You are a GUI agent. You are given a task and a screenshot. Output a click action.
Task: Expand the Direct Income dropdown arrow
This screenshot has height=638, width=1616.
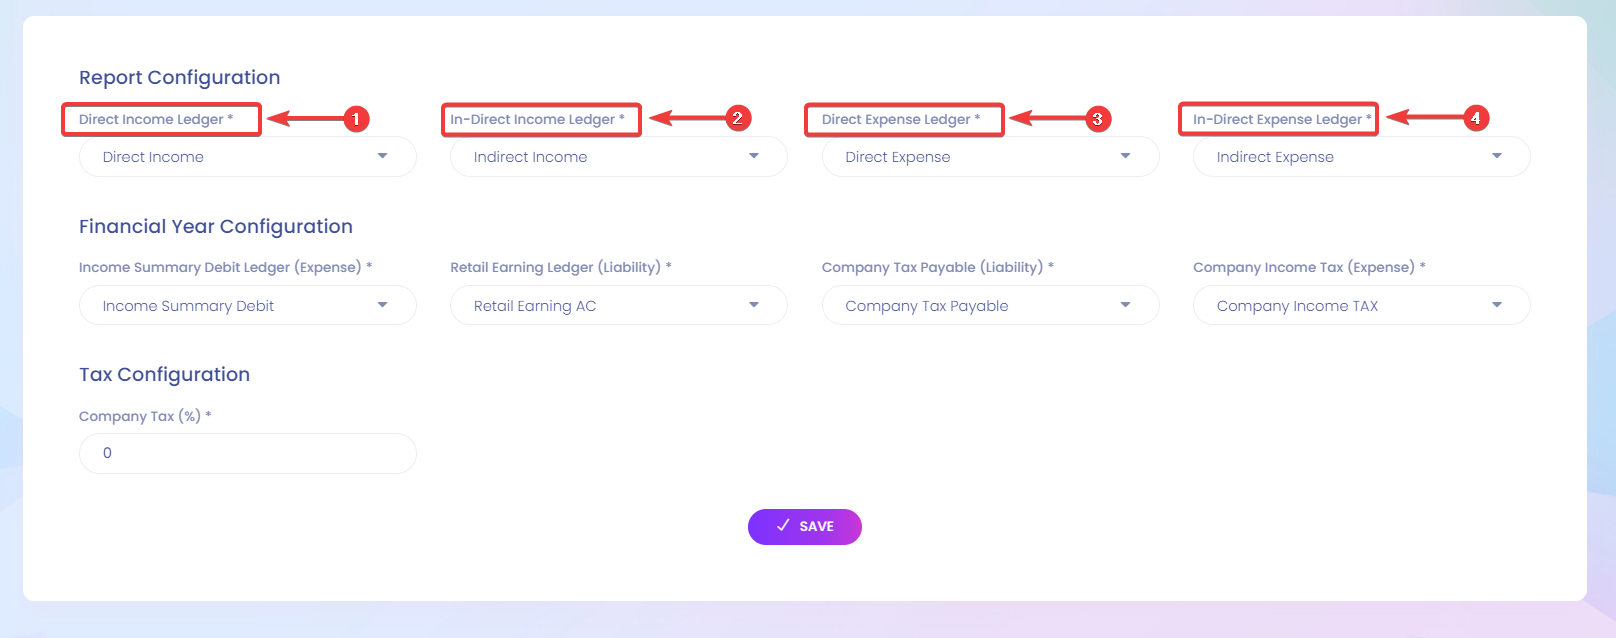[x=382, y=156]
